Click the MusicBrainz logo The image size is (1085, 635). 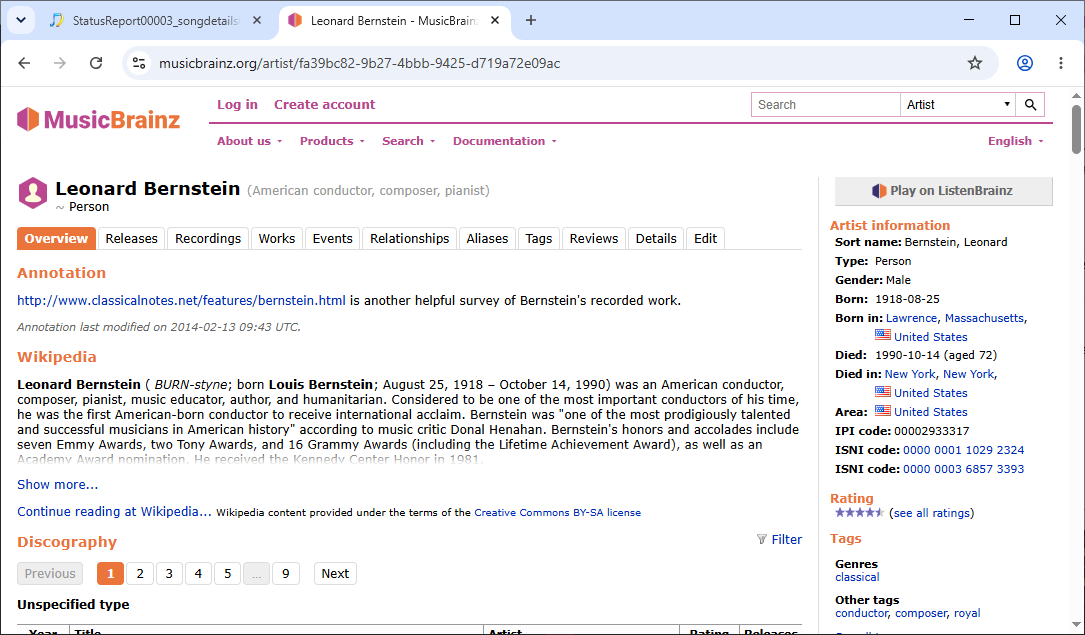click(x=98, y=119)
